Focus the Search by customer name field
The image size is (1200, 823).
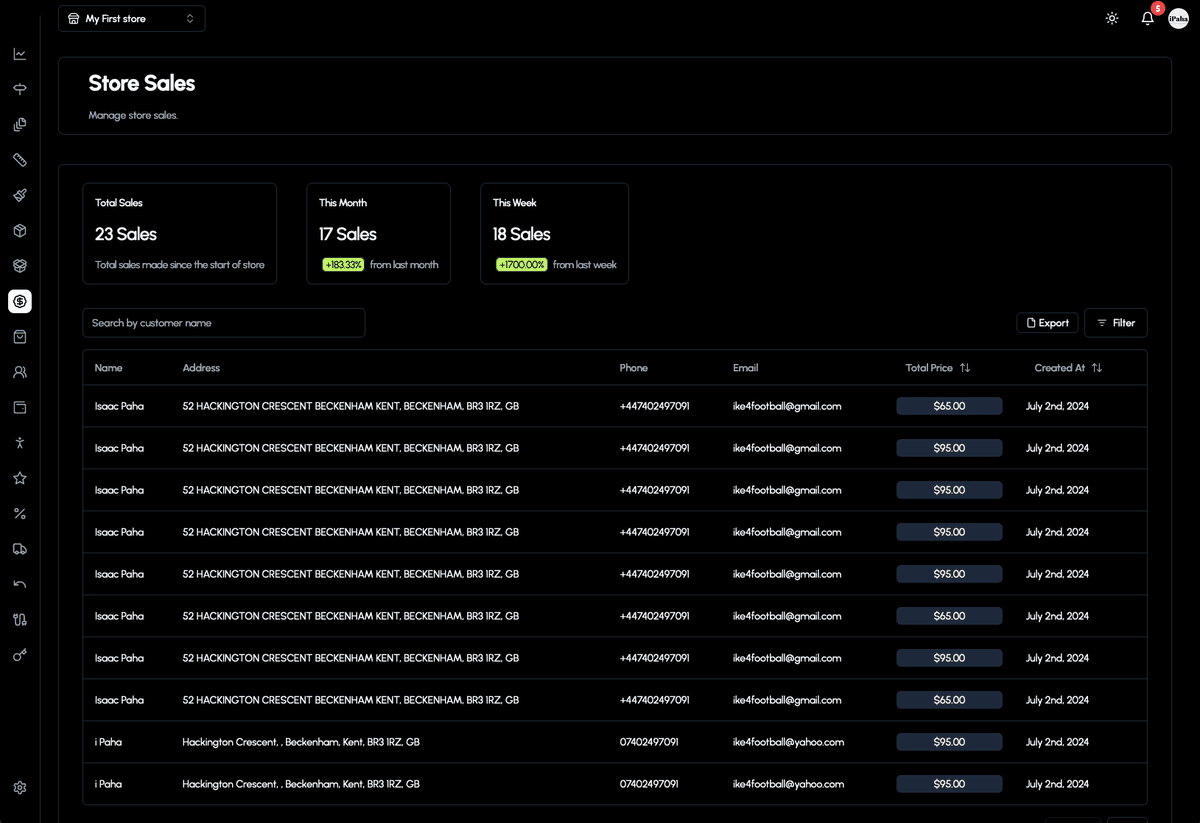tap(224, 323)
